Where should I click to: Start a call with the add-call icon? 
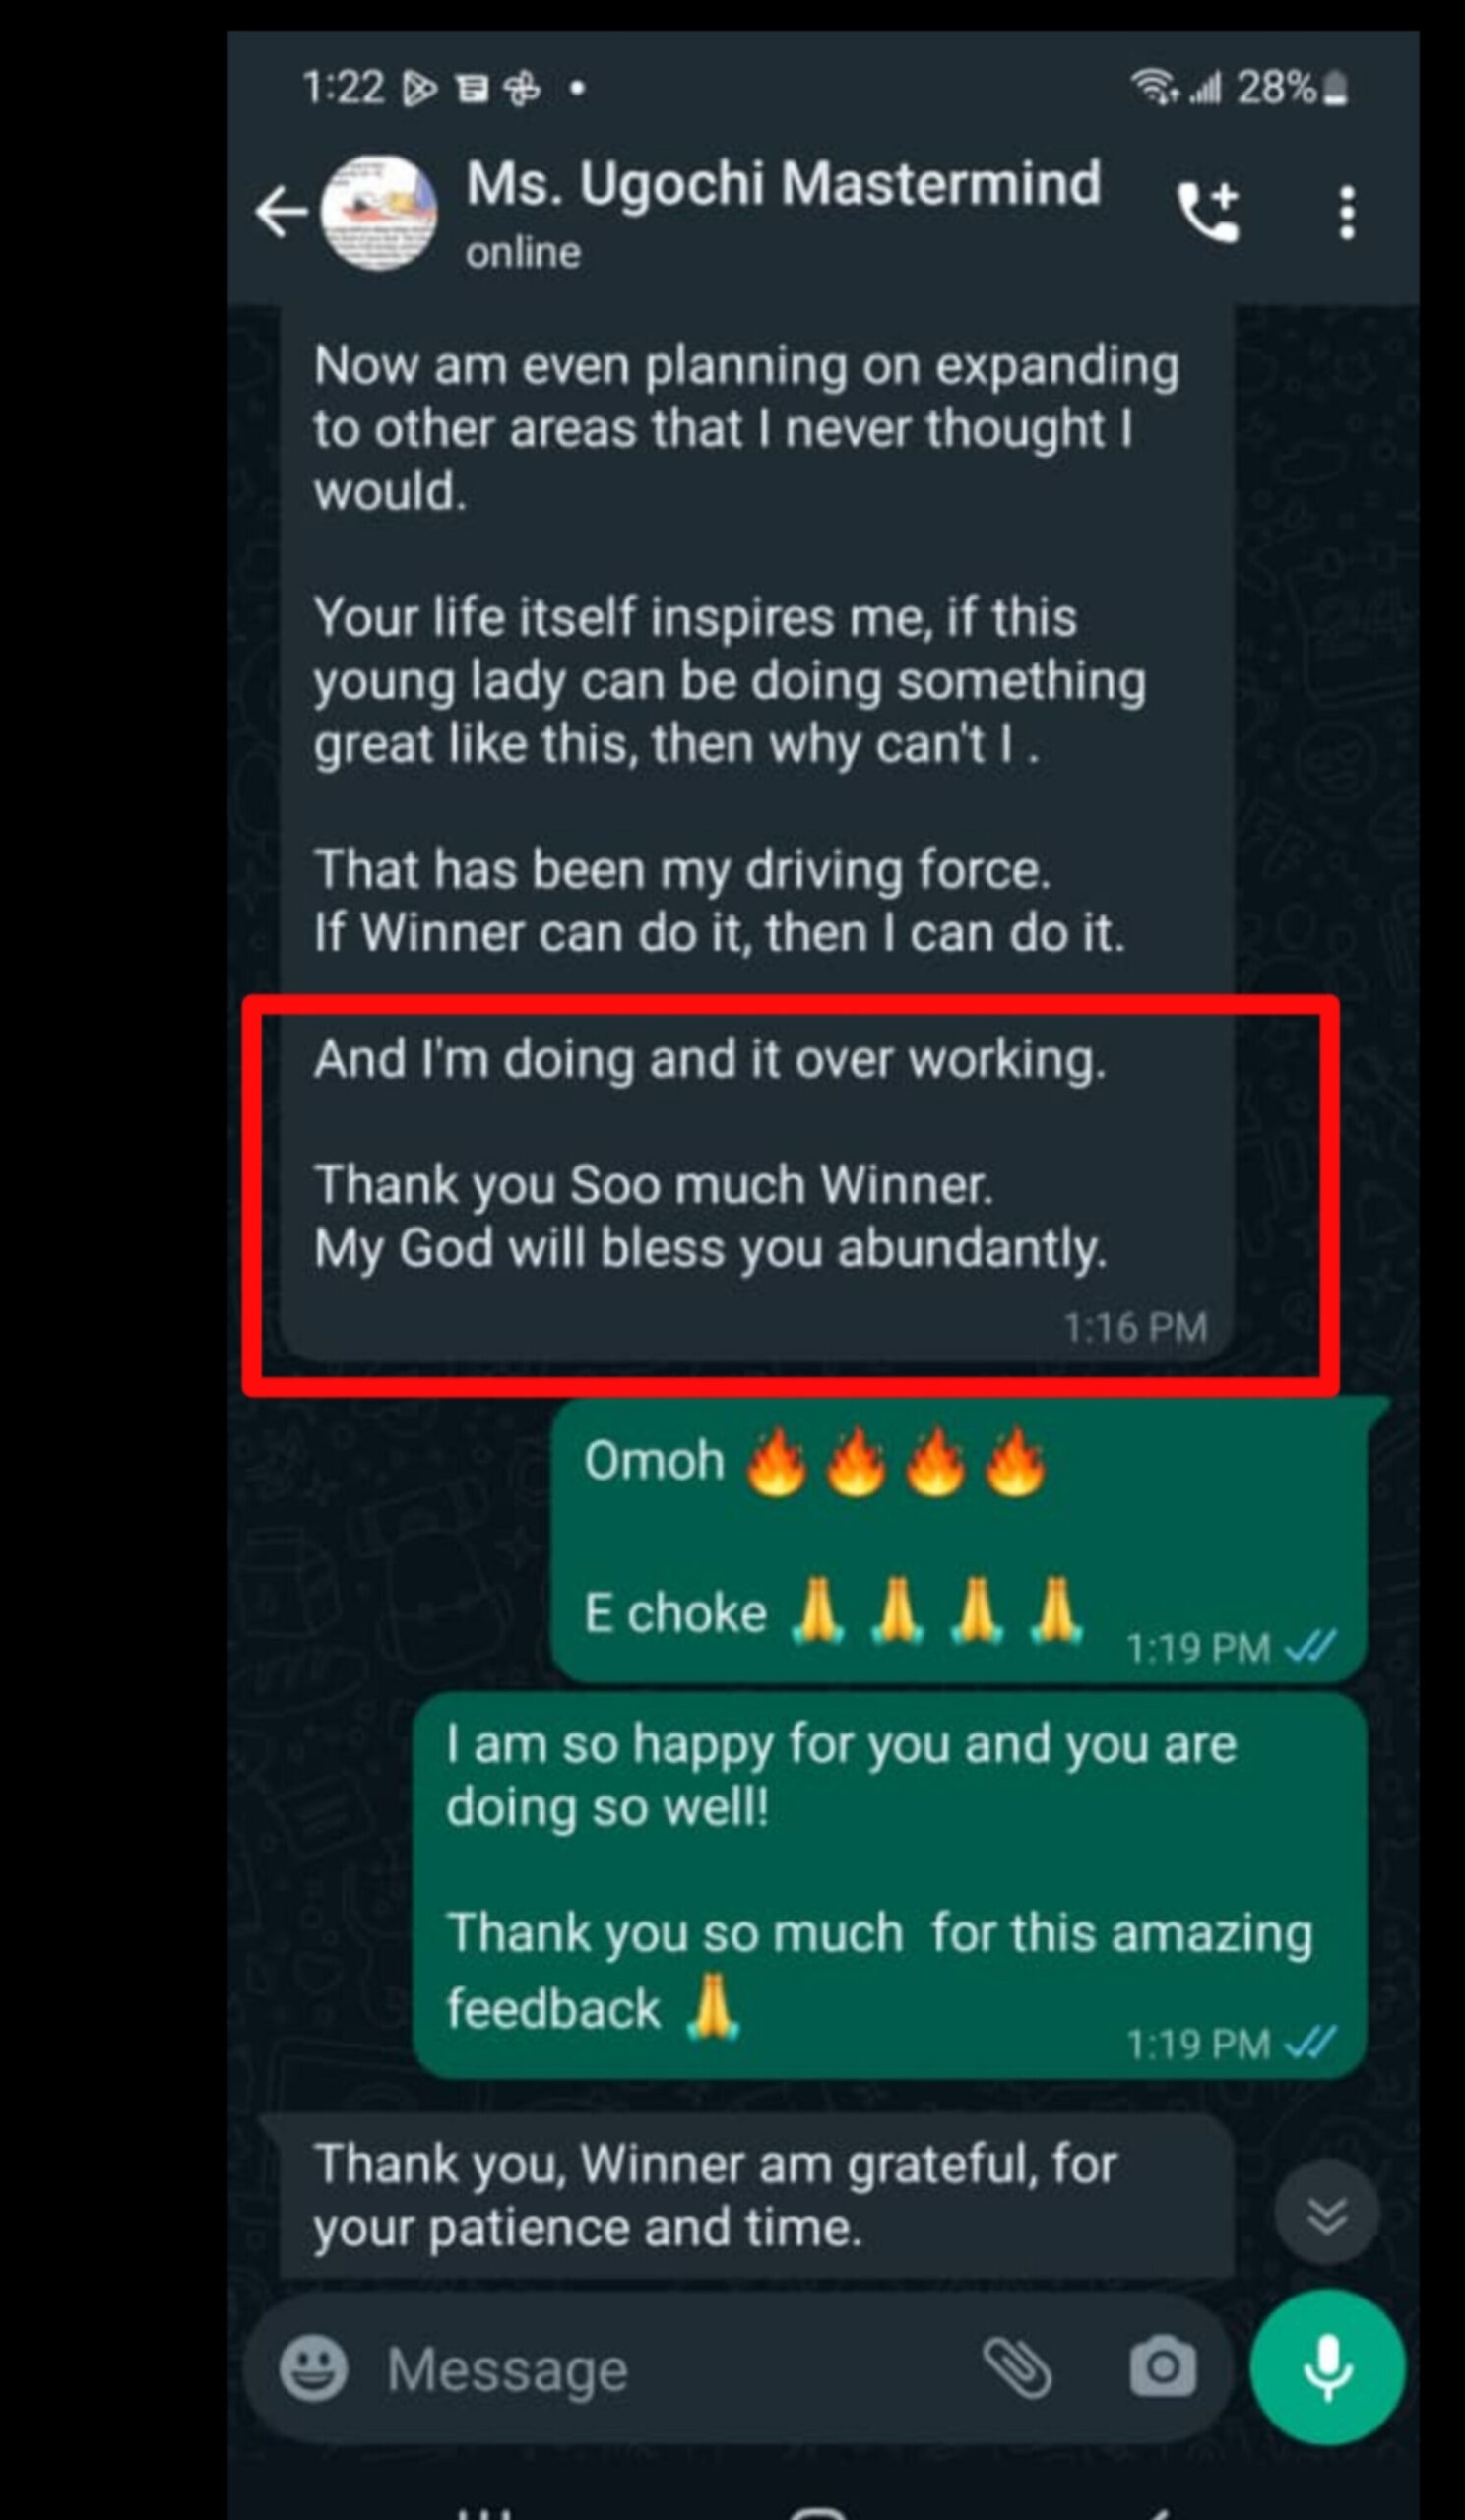pos(1208,212)
